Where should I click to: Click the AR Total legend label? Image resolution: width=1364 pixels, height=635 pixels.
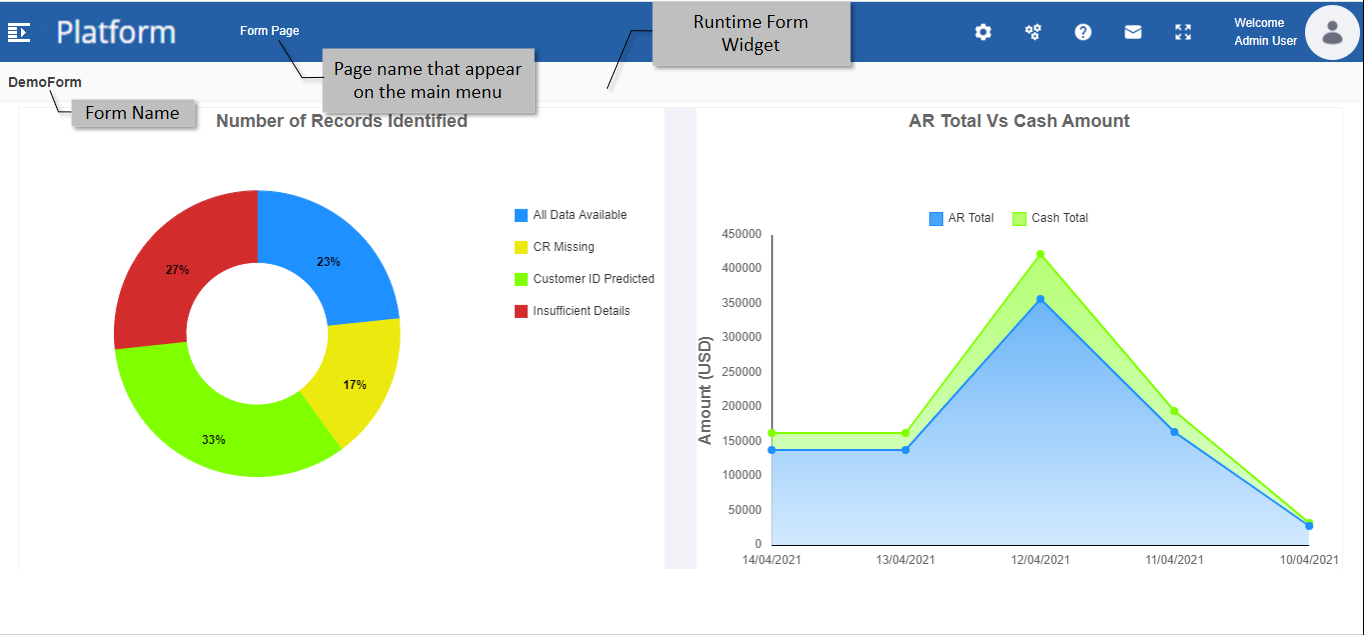click(971, 218)
